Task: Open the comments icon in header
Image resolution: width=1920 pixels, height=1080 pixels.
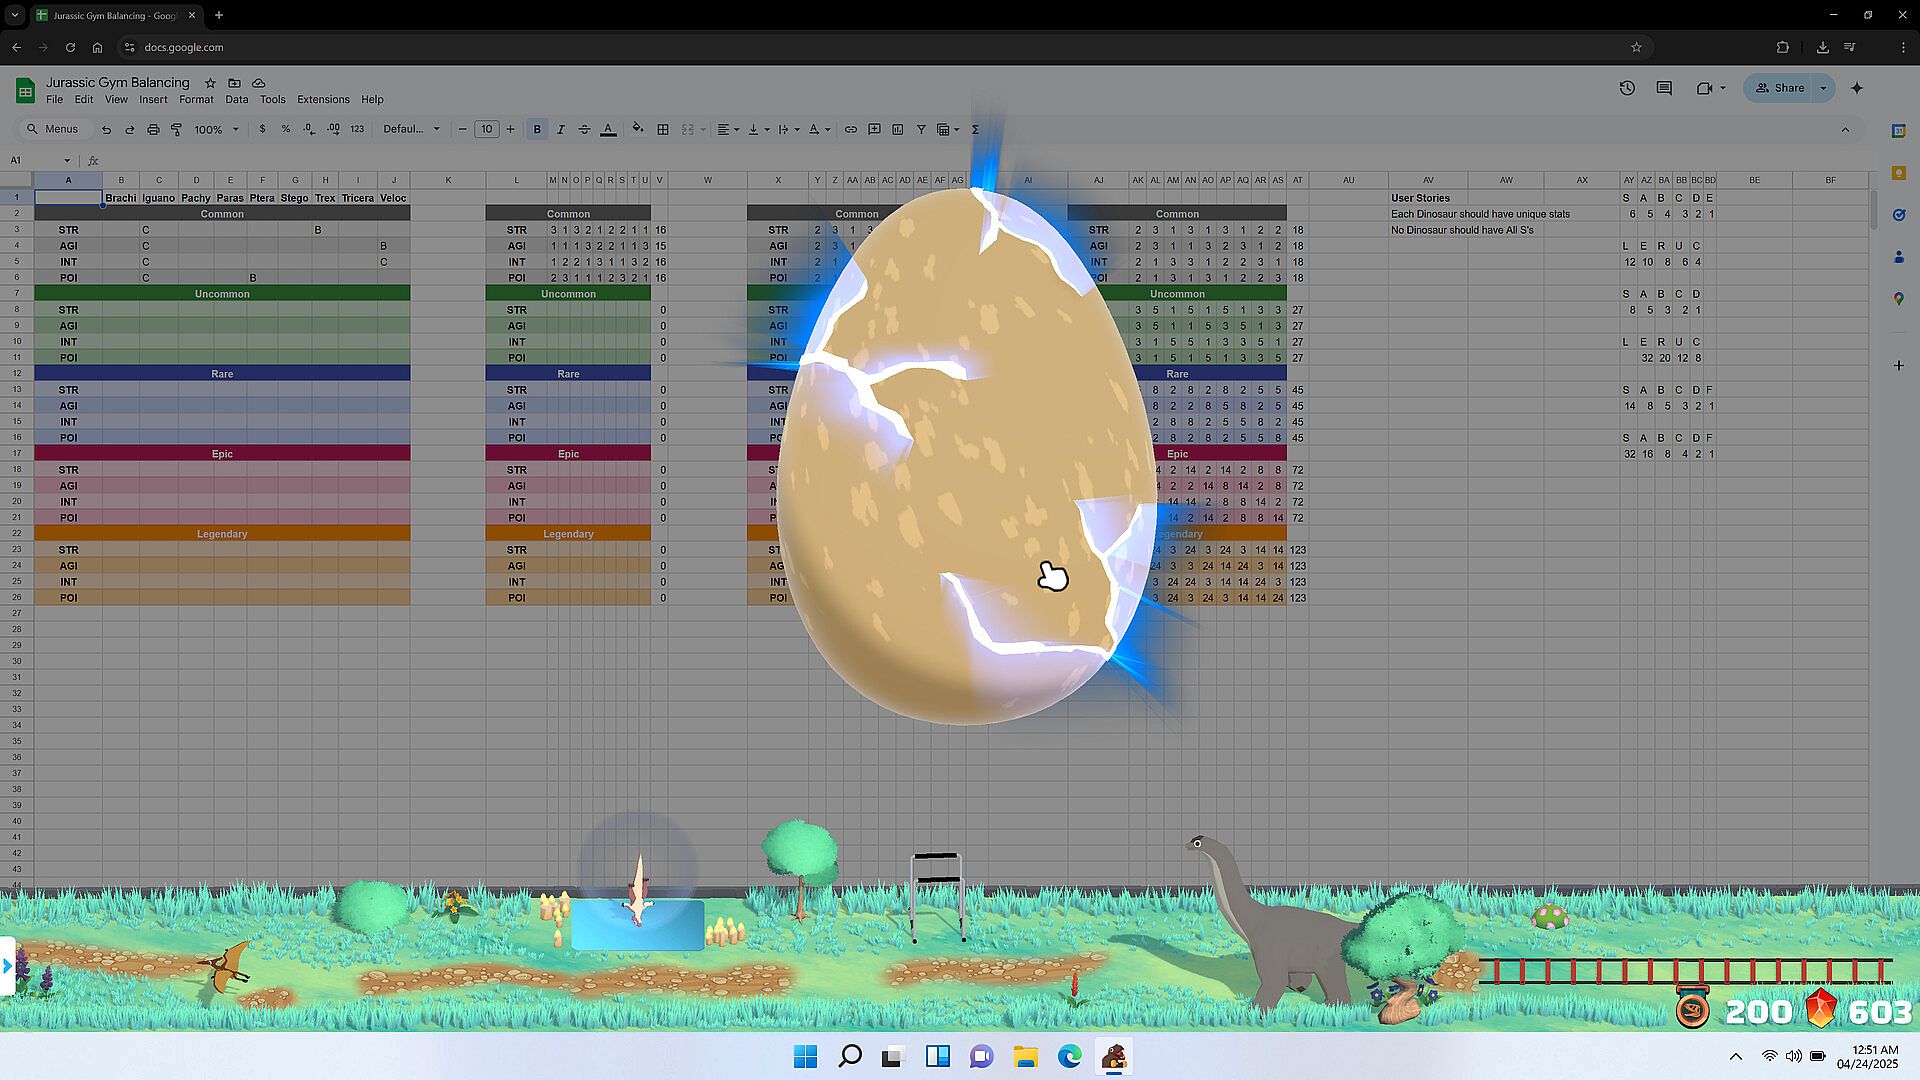Action: tap(1664, 88)
